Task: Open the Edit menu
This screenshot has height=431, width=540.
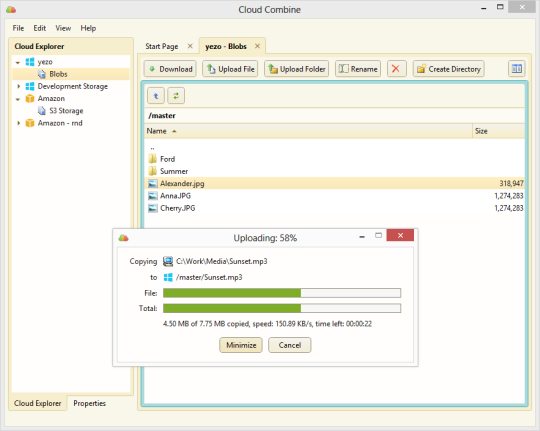Action: point(40,28)
